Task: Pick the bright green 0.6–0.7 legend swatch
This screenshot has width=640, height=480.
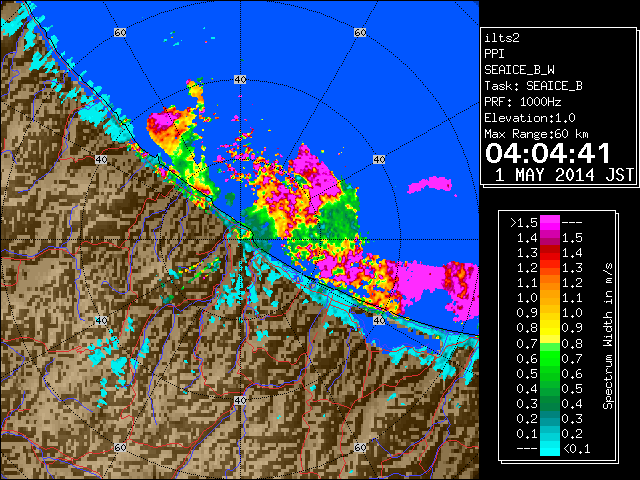Action: point(550,358)
